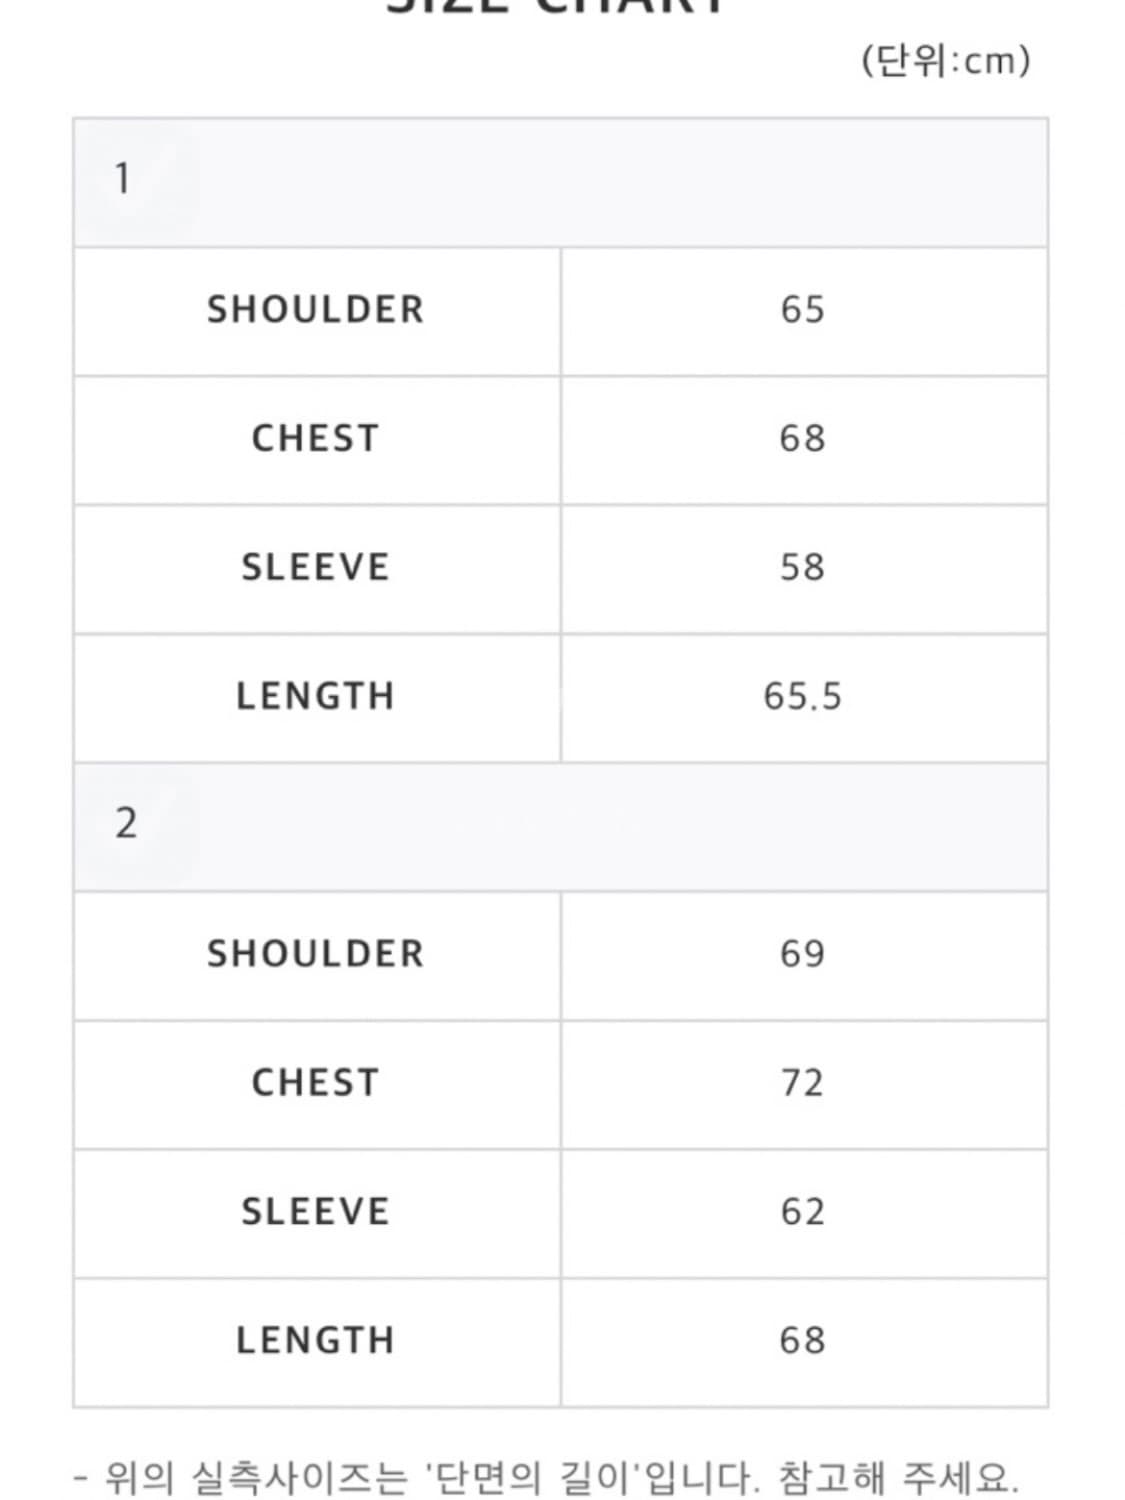Click the CHEST label under size 1

316,439
